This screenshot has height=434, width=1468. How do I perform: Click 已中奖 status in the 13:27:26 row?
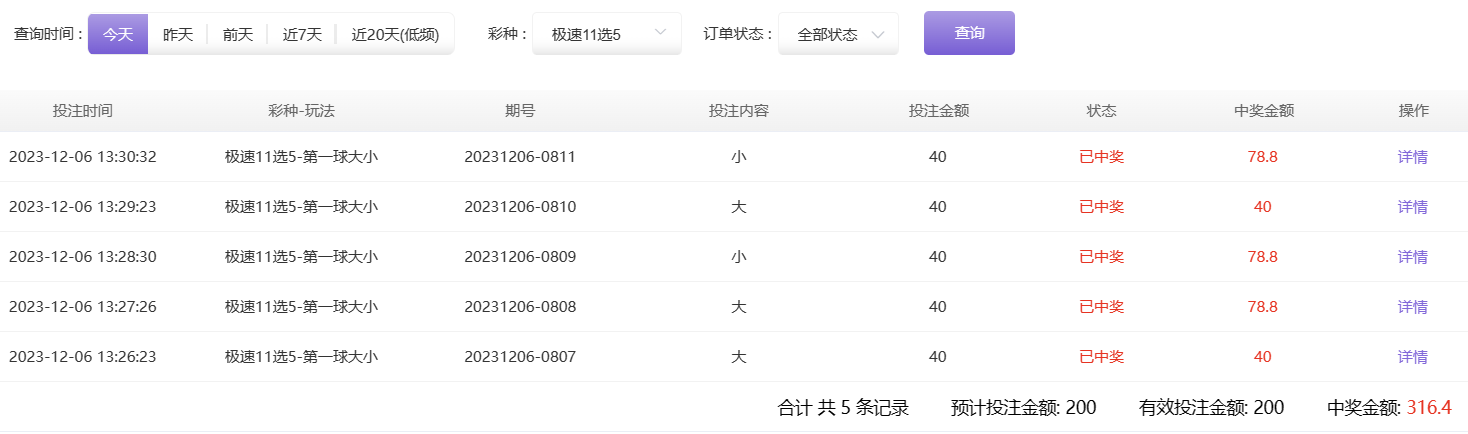[1101, 307]
